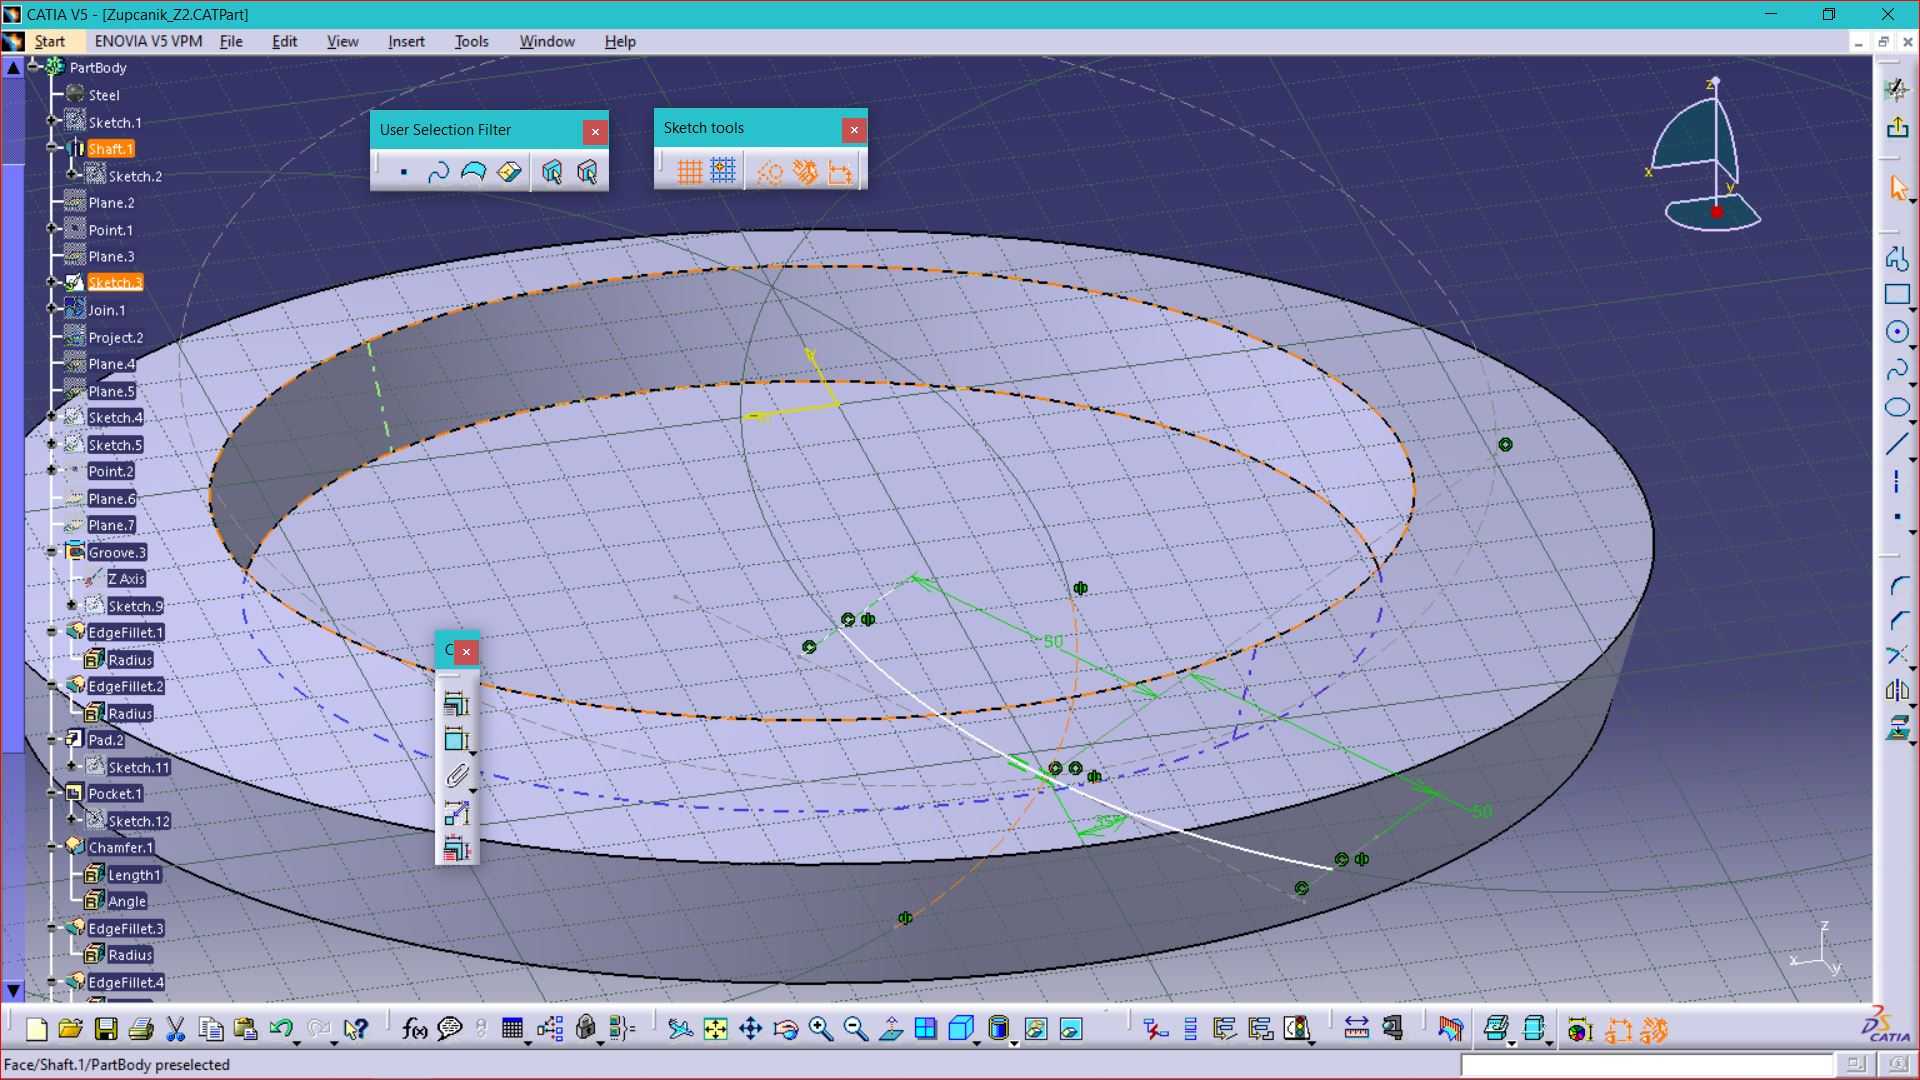
Task: Click the Normal View icon
Action: 891,1029
